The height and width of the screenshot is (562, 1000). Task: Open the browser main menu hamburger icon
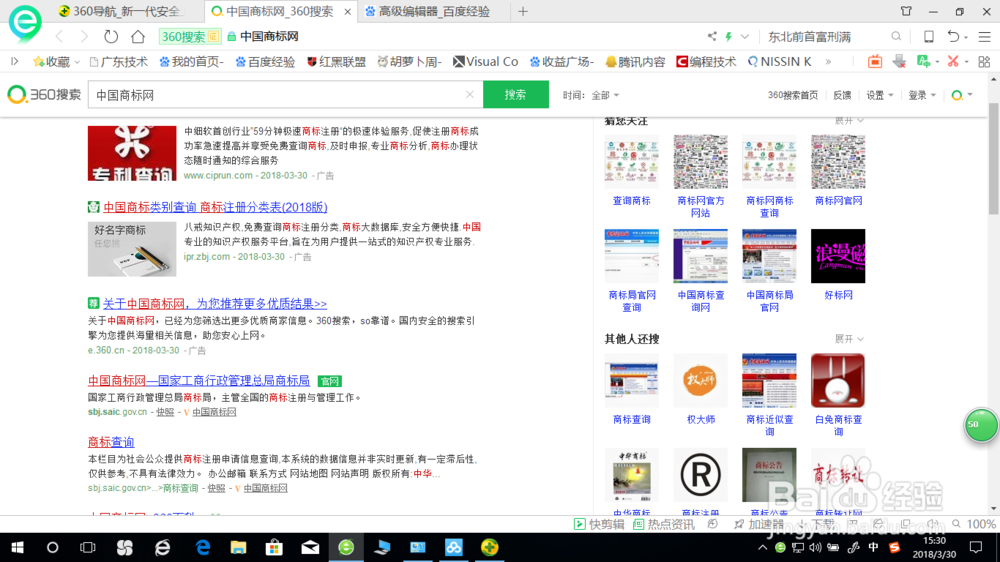coord(985,37)
